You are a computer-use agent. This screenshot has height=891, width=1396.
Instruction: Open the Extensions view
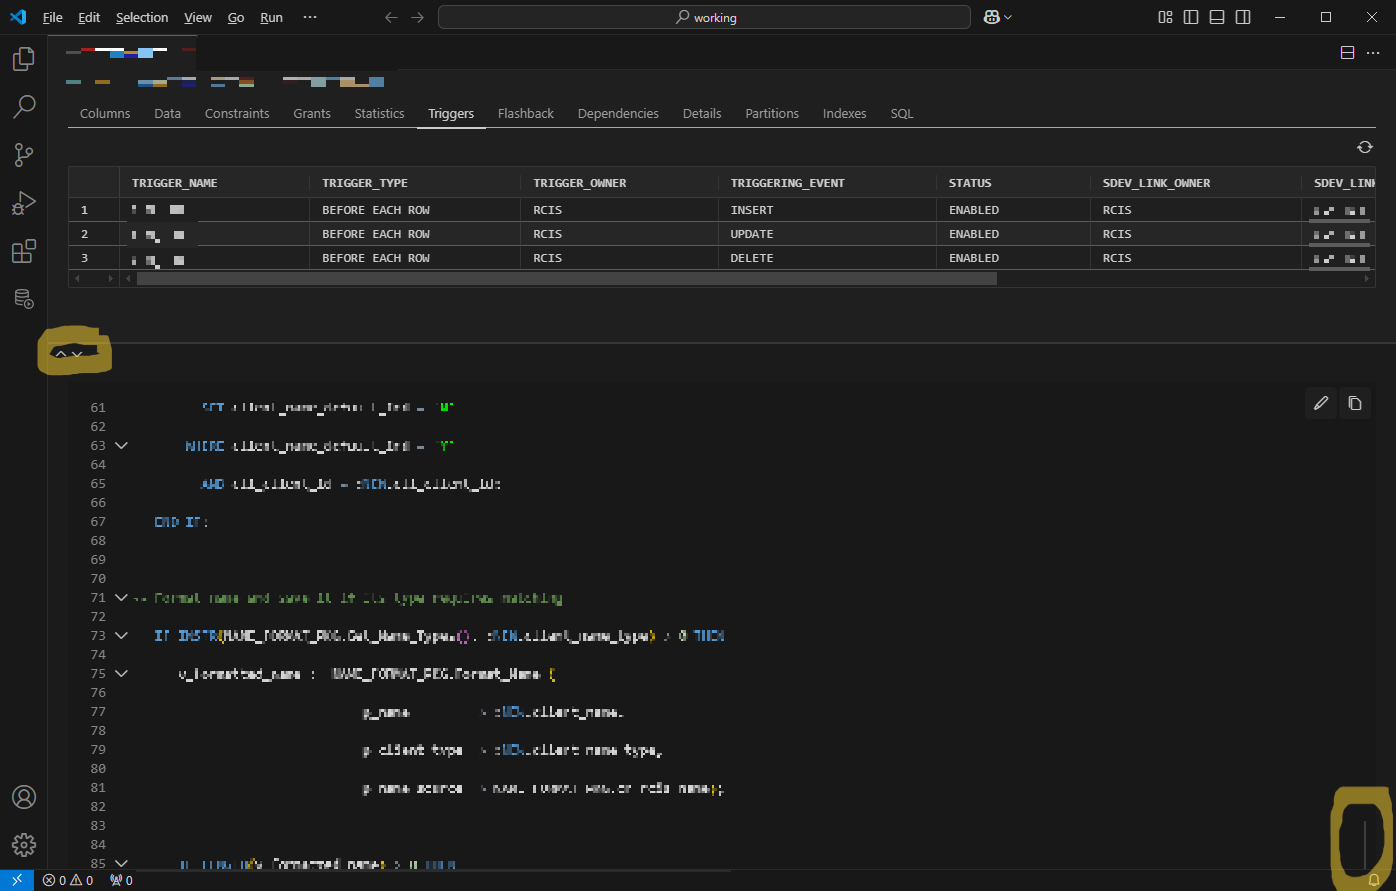tap(24, 251)
